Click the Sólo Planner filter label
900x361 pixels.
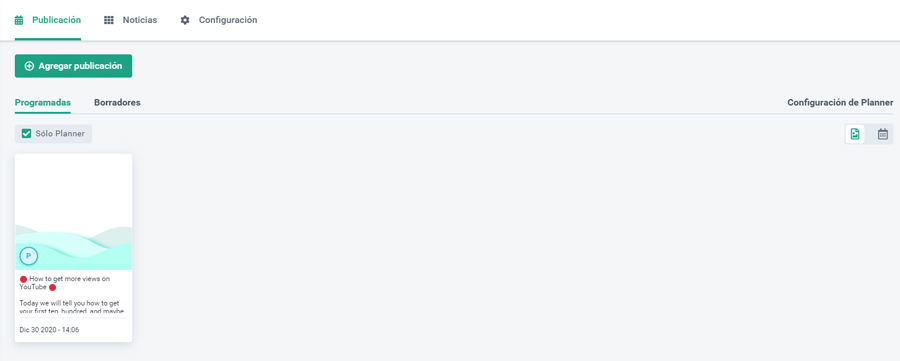pyautogui.click(x=60, y=134)
